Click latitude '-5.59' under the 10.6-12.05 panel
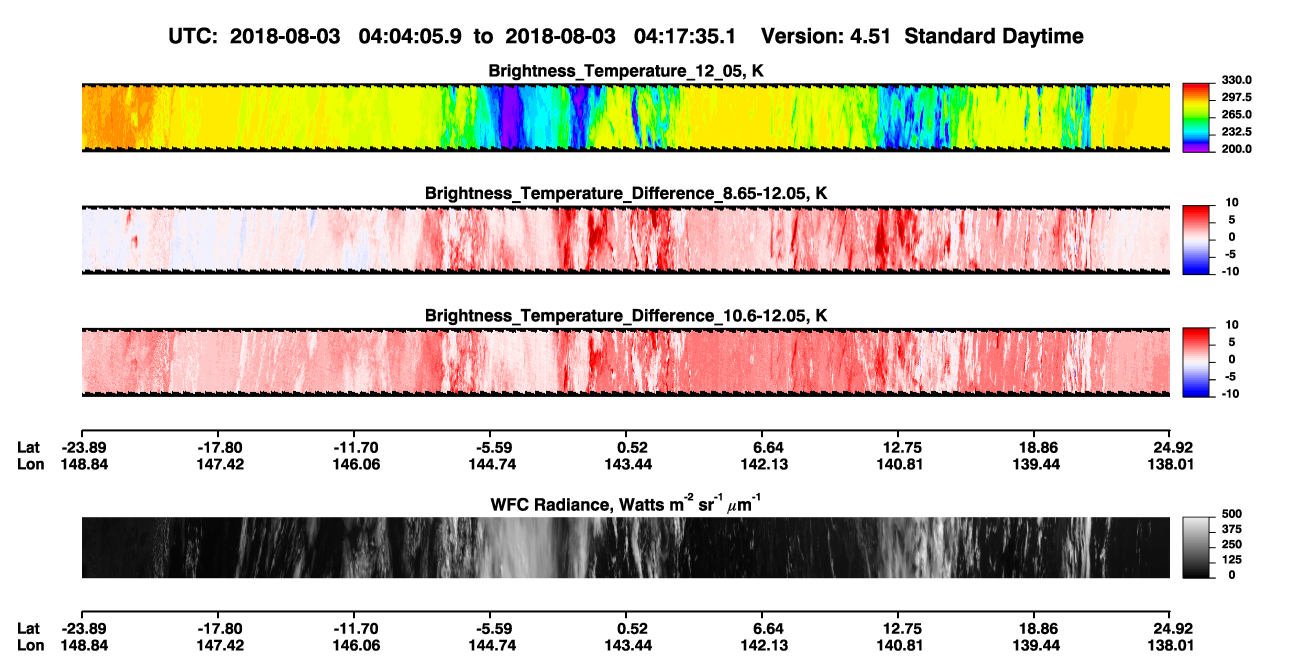The image size is (1300, 667). [x=491, y=448]
